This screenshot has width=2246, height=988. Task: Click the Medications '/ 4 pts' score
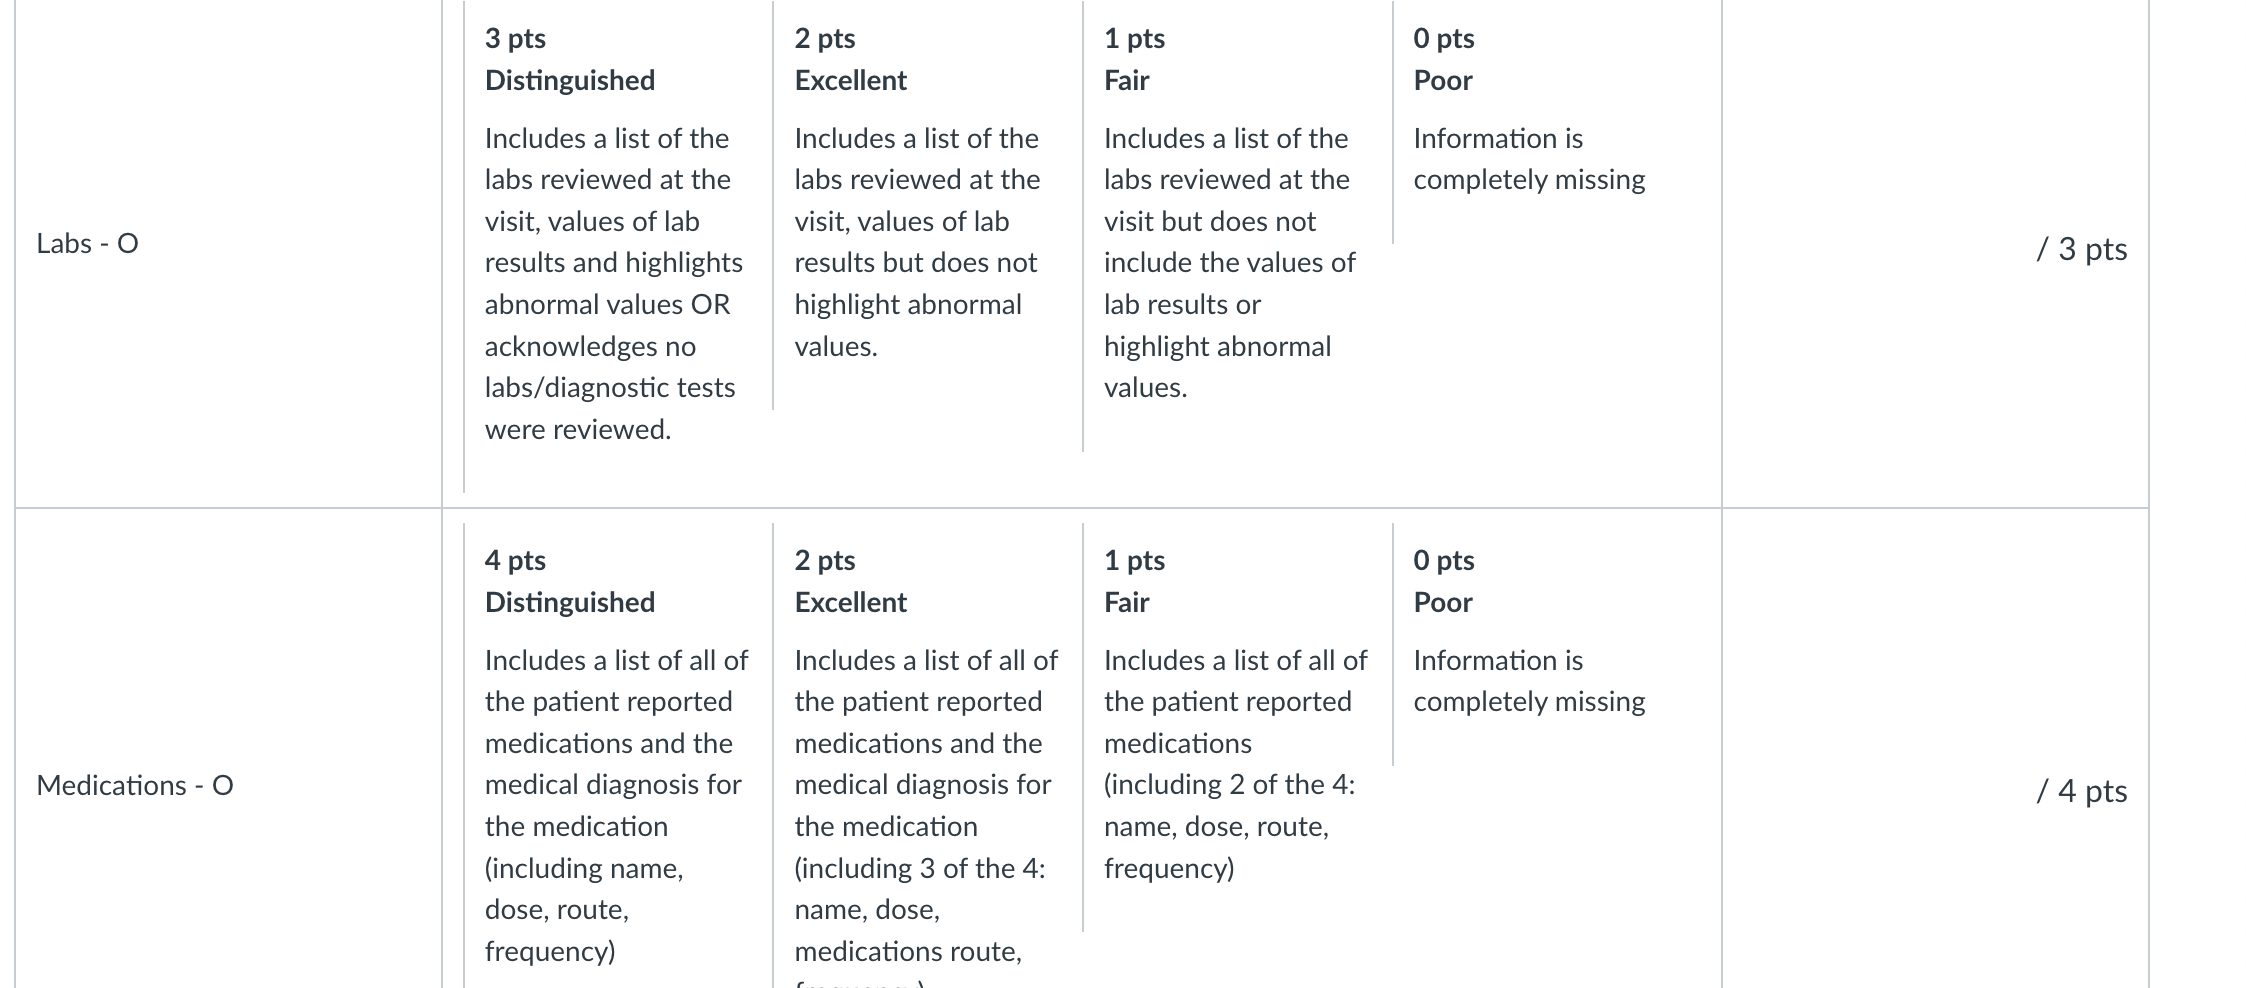(x=2082, y=790)
